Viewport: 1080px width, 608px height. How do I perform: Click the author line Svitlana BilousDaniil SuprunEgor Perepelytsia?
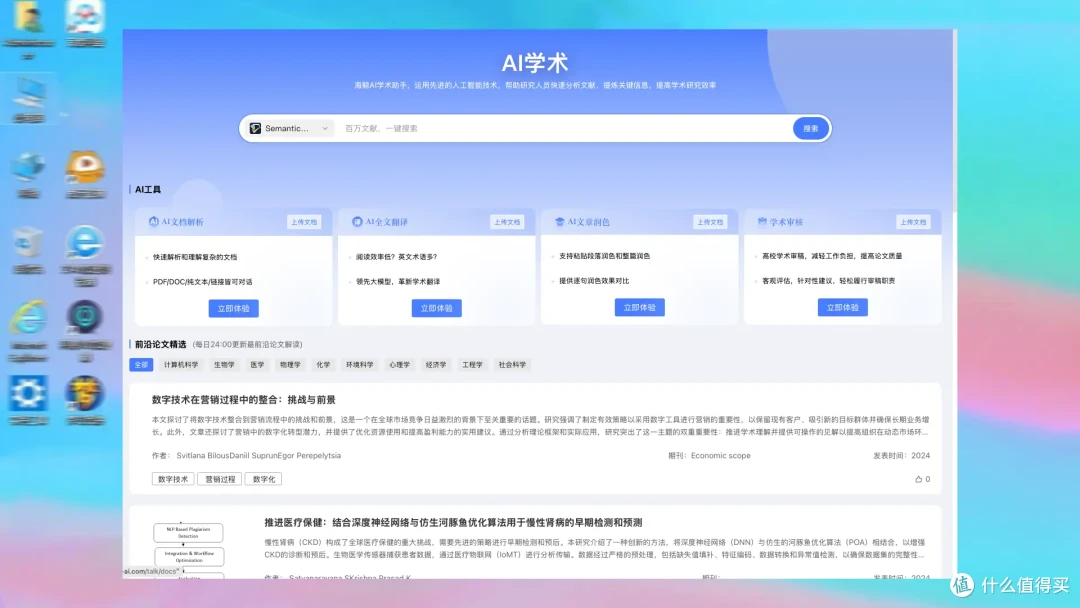pyautogui.click(x=258, y=456)
